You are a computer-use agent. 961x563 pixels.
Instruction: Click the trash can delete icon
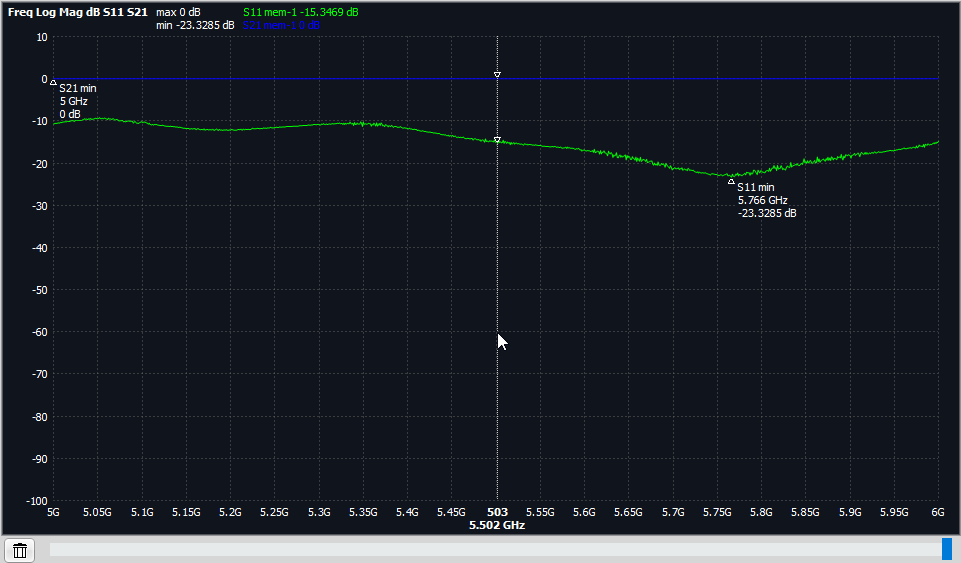tap(20, 549)
